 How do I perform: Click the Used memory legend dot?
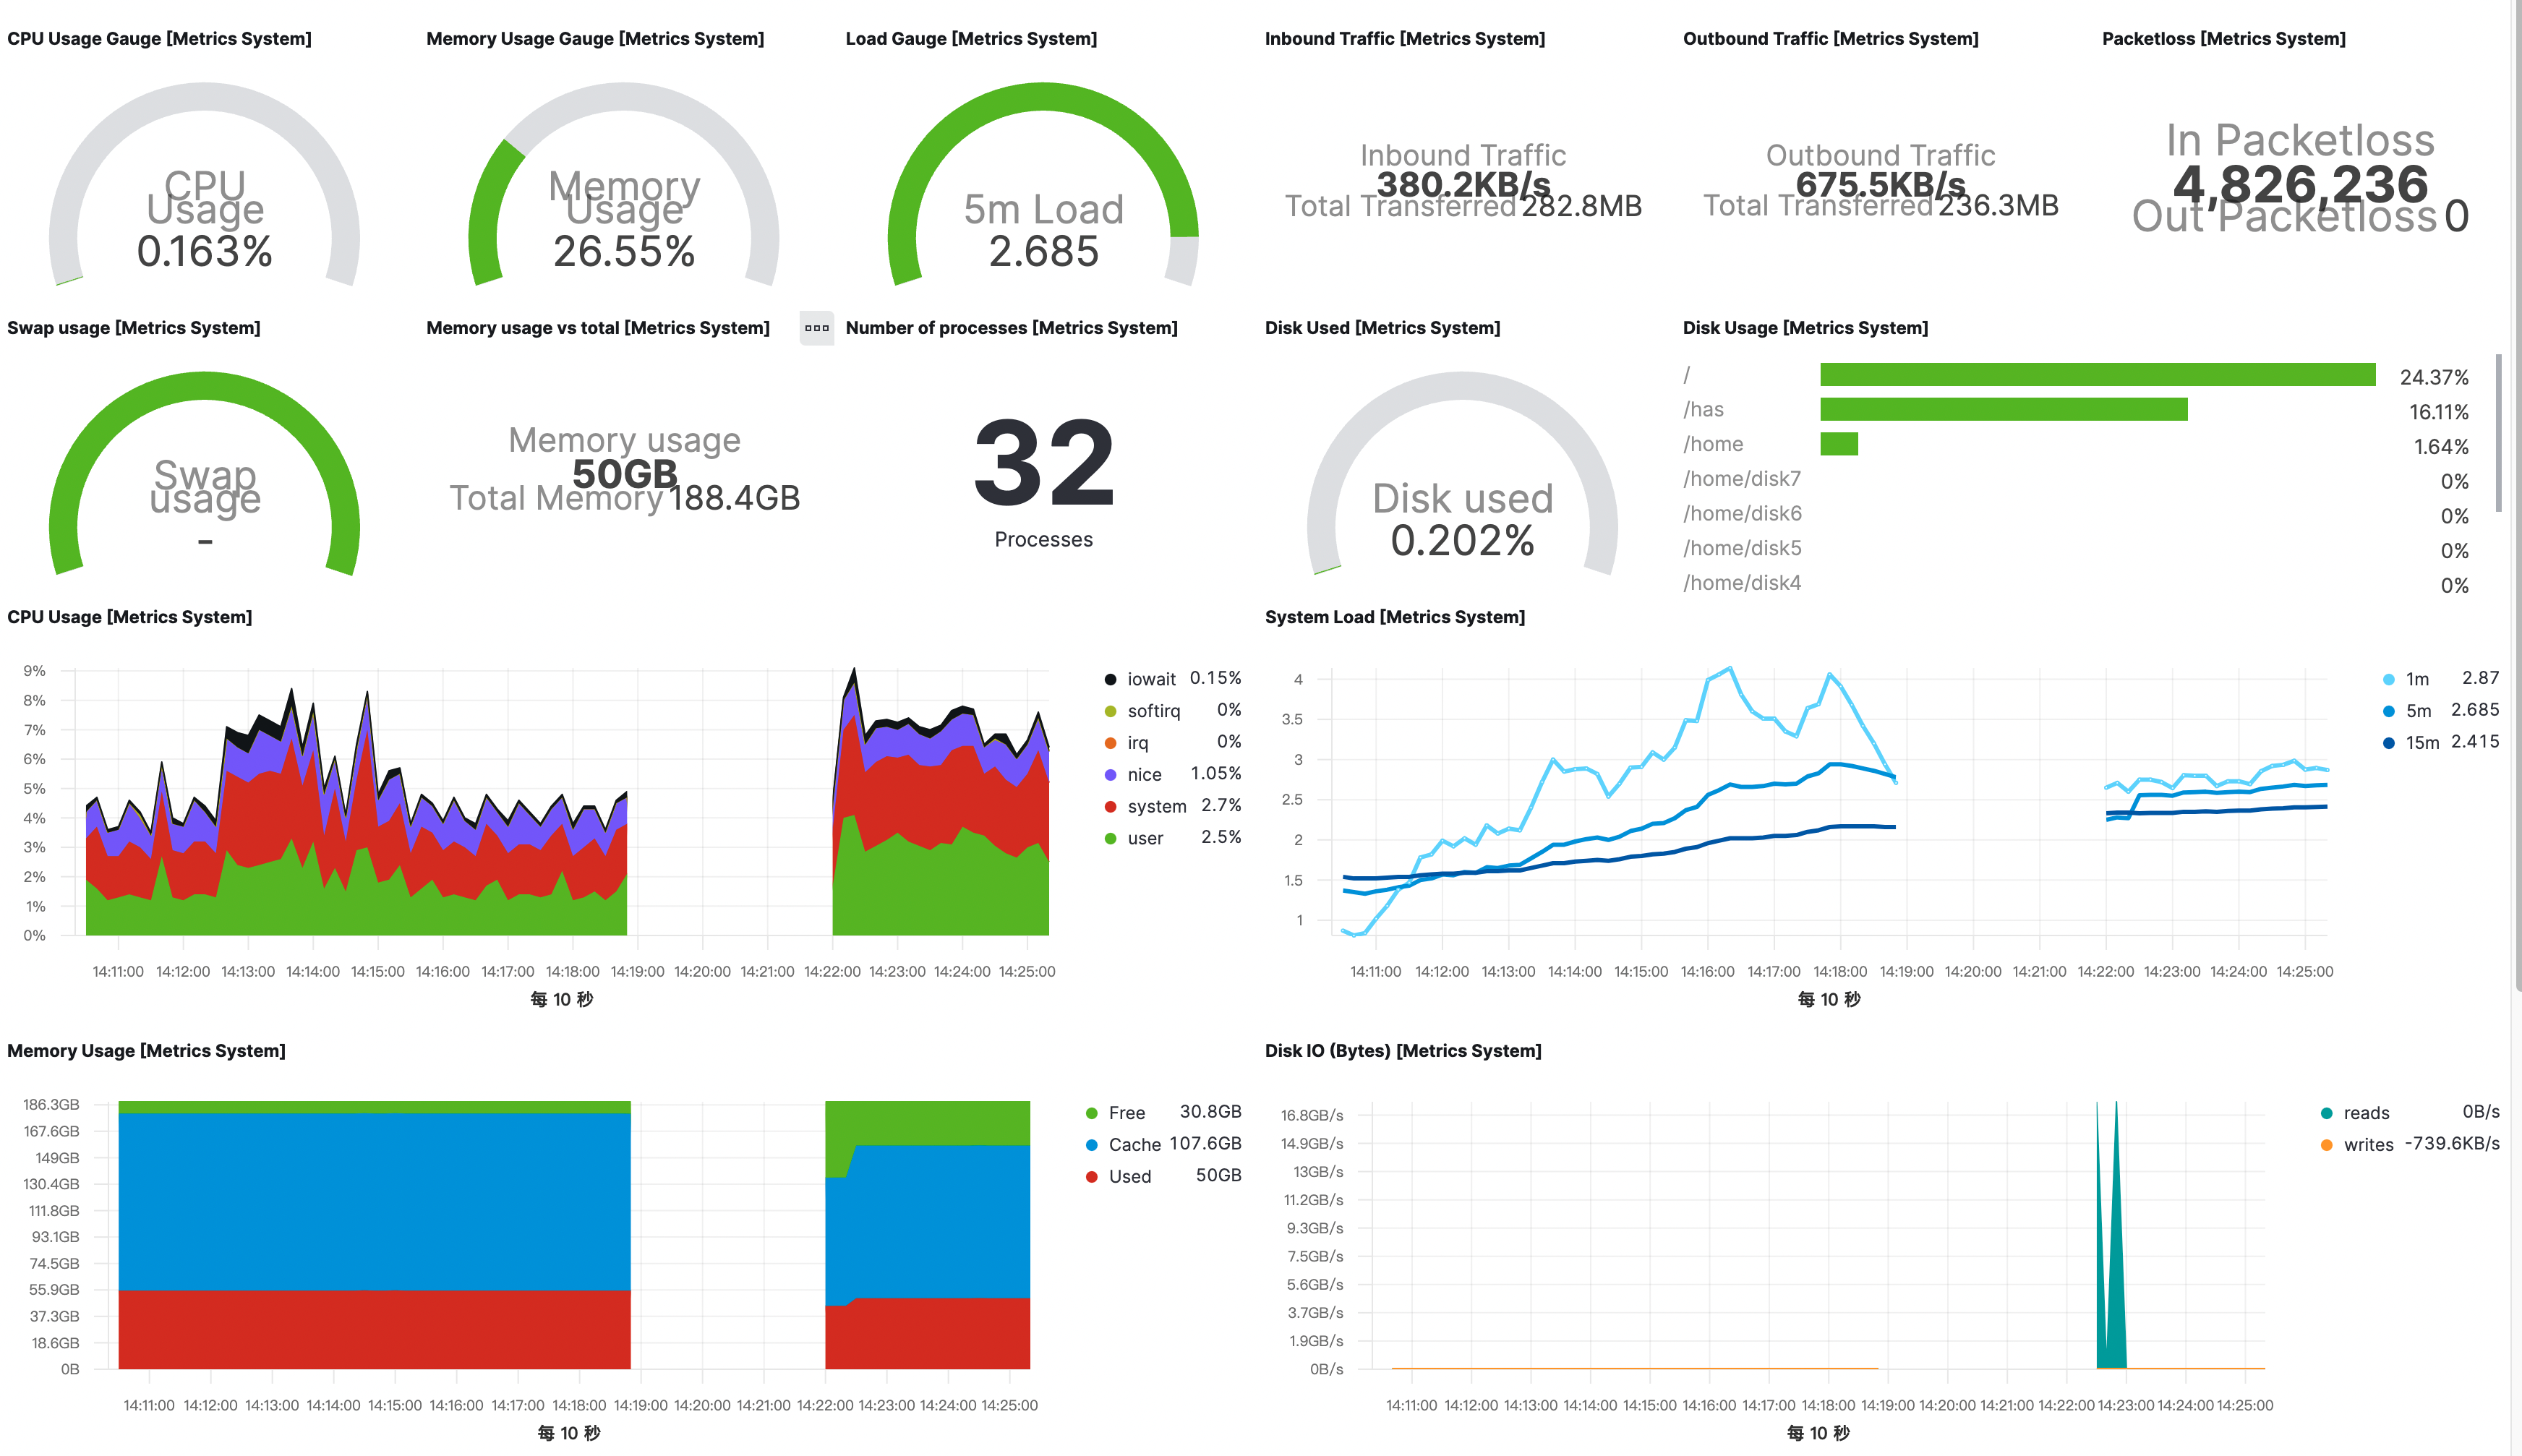(x=1092, y=1177)
